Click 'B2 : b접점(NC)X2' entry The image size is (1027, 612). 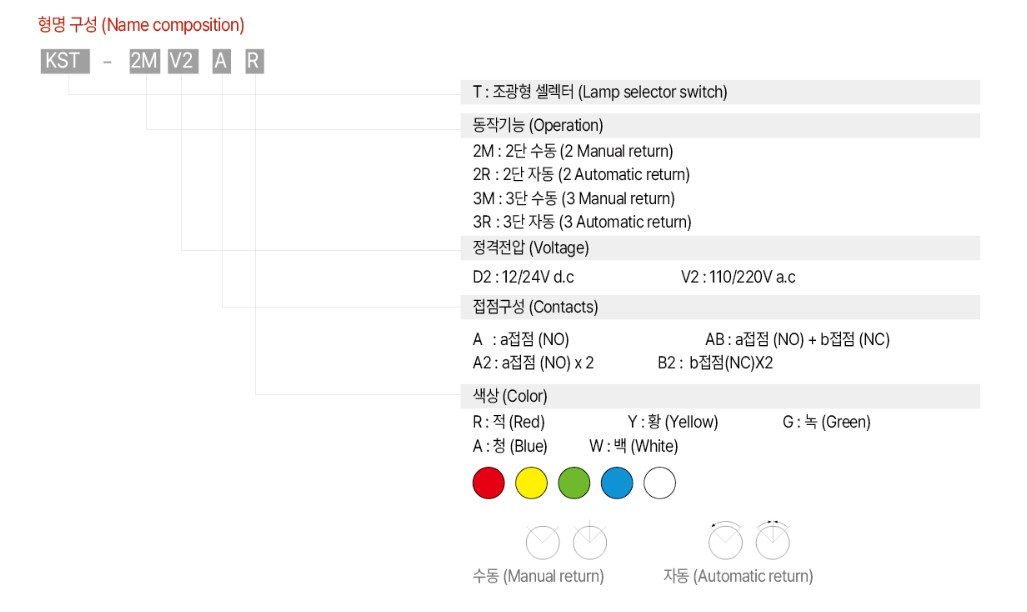tap(715, 363)
